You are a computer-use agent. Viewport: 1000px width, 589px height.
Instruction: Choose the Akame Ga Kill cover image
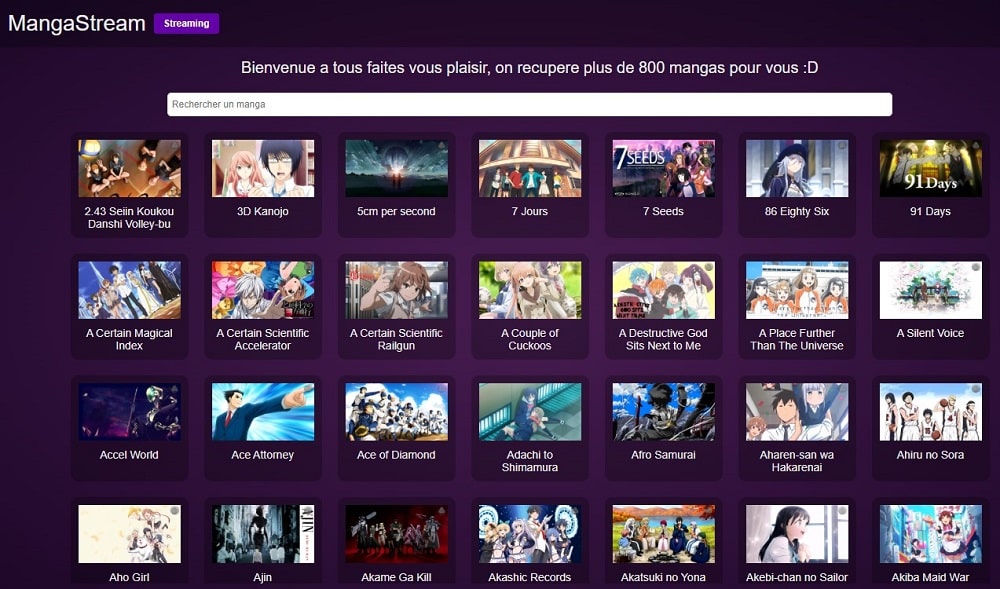396,534
